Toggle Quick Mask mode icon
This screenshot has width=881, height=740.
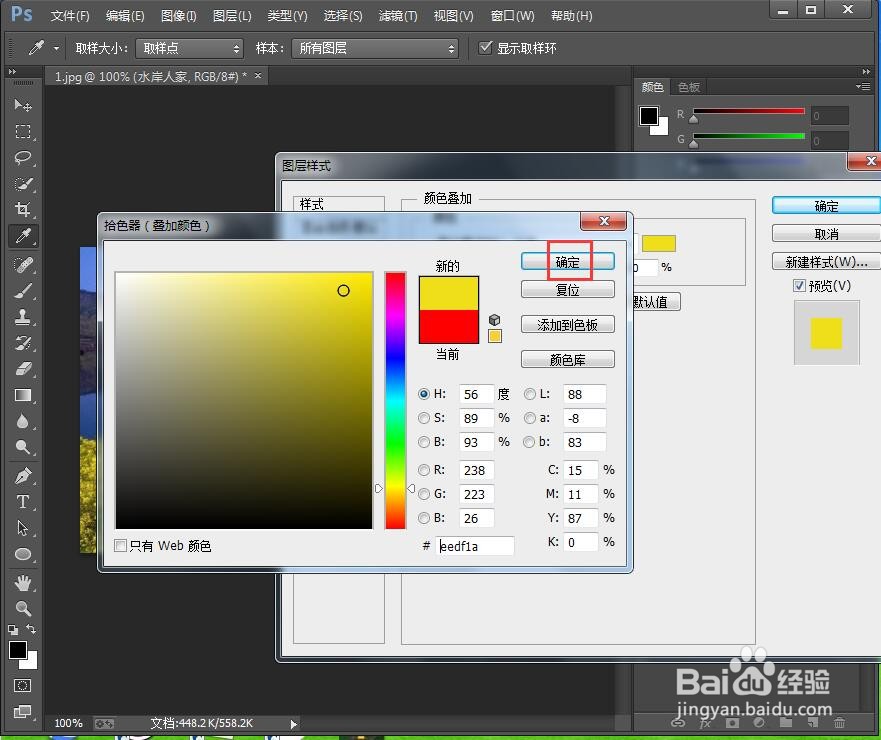(x=22, y=685)
